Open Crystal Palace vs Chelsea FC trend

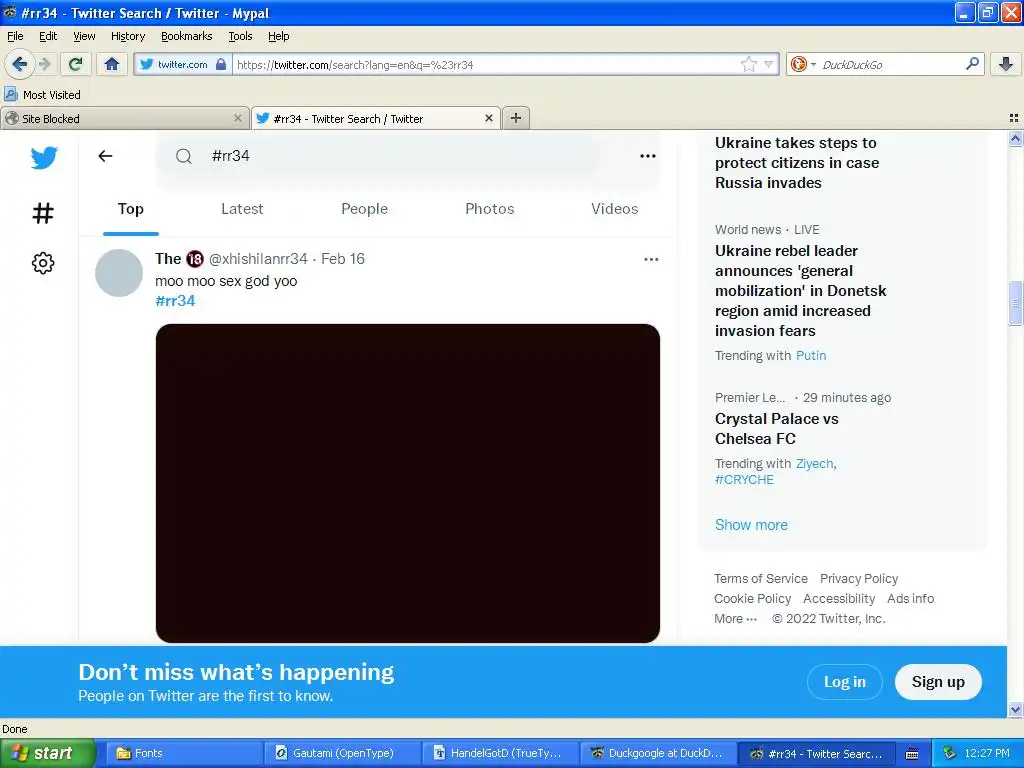tap(776, 428)
